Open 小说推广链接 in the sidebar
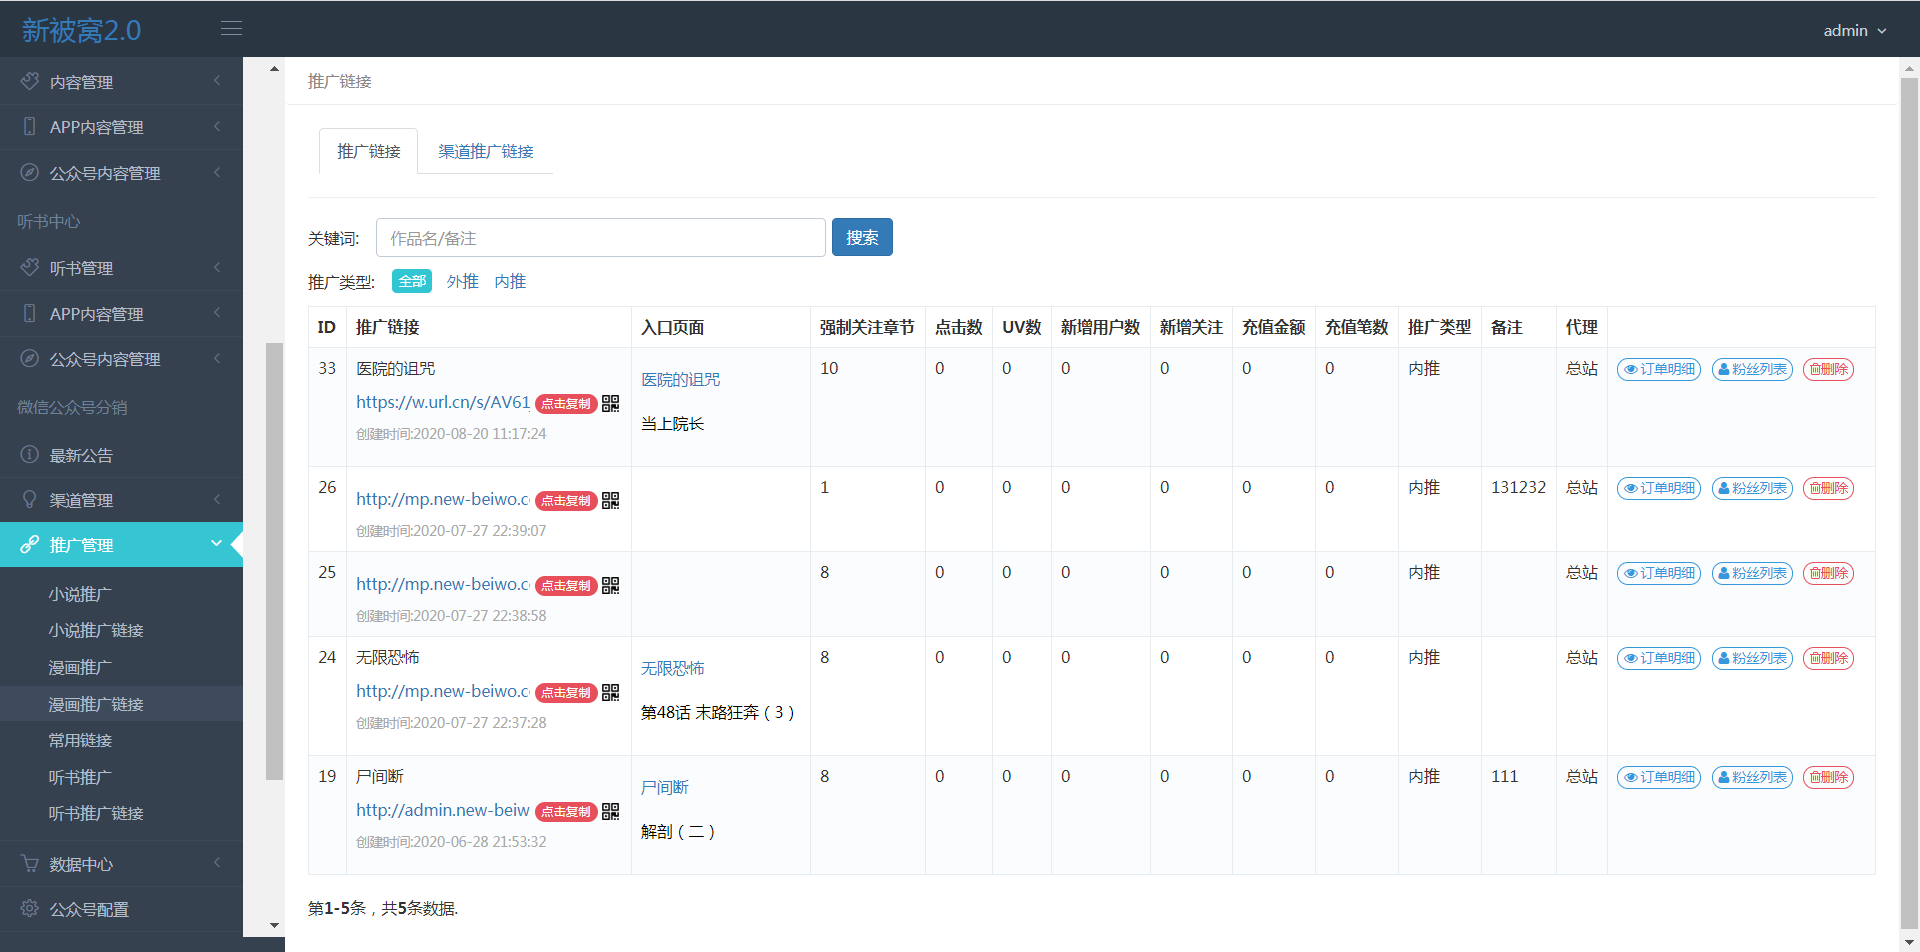 96,631
